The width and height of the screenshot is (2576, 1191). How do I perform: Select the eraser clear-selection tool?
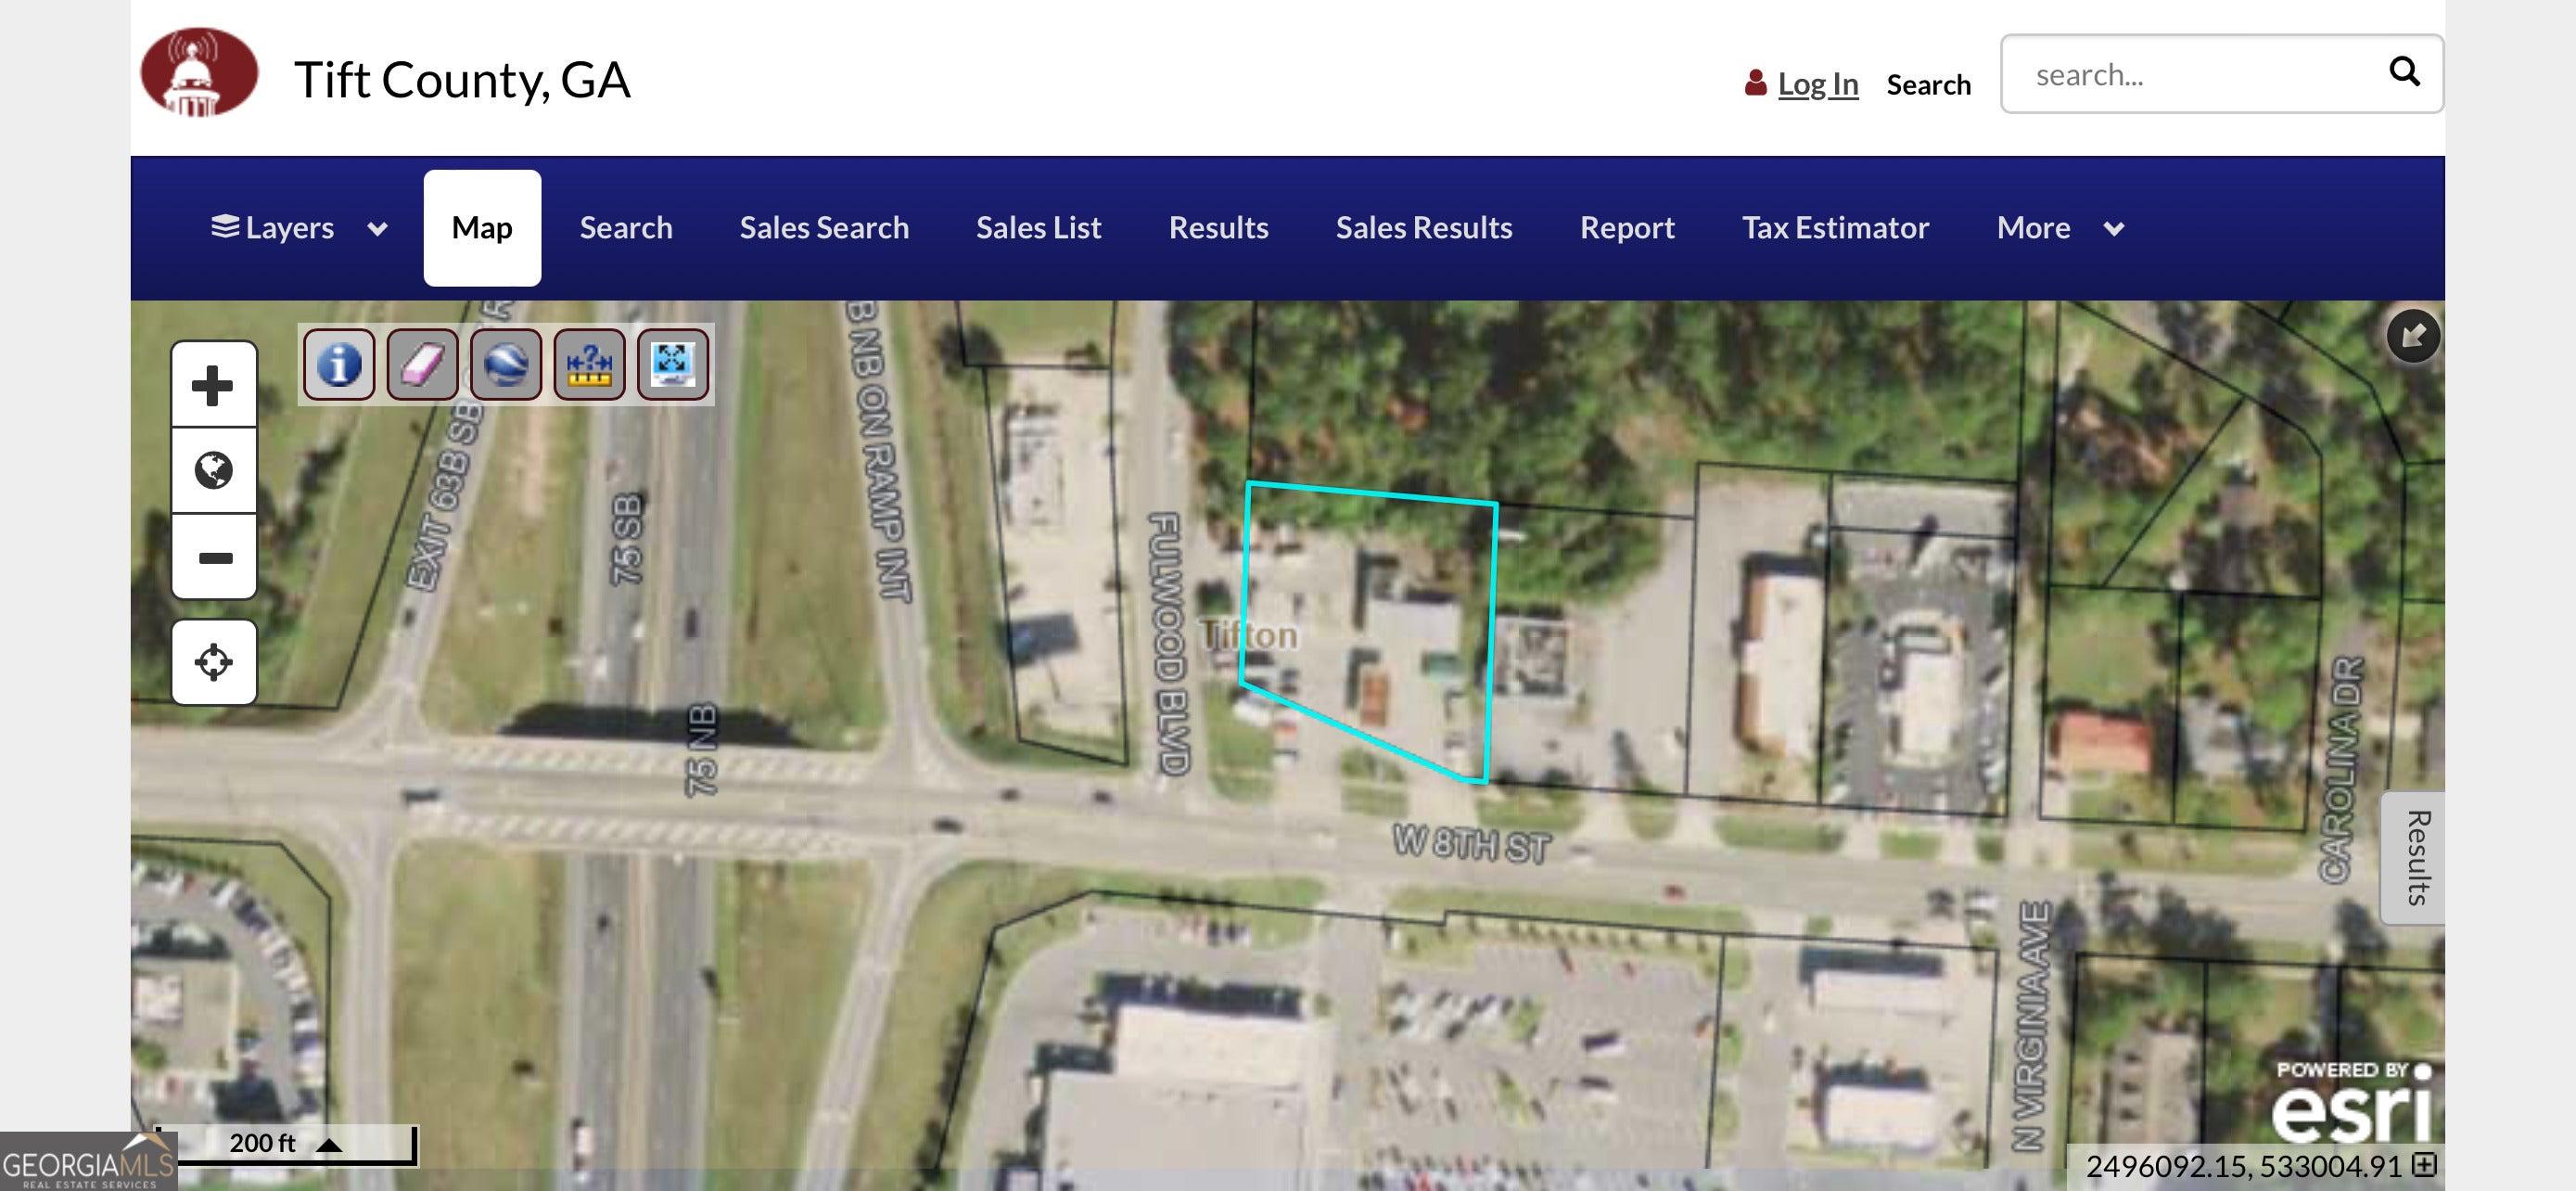pos(422,364)
